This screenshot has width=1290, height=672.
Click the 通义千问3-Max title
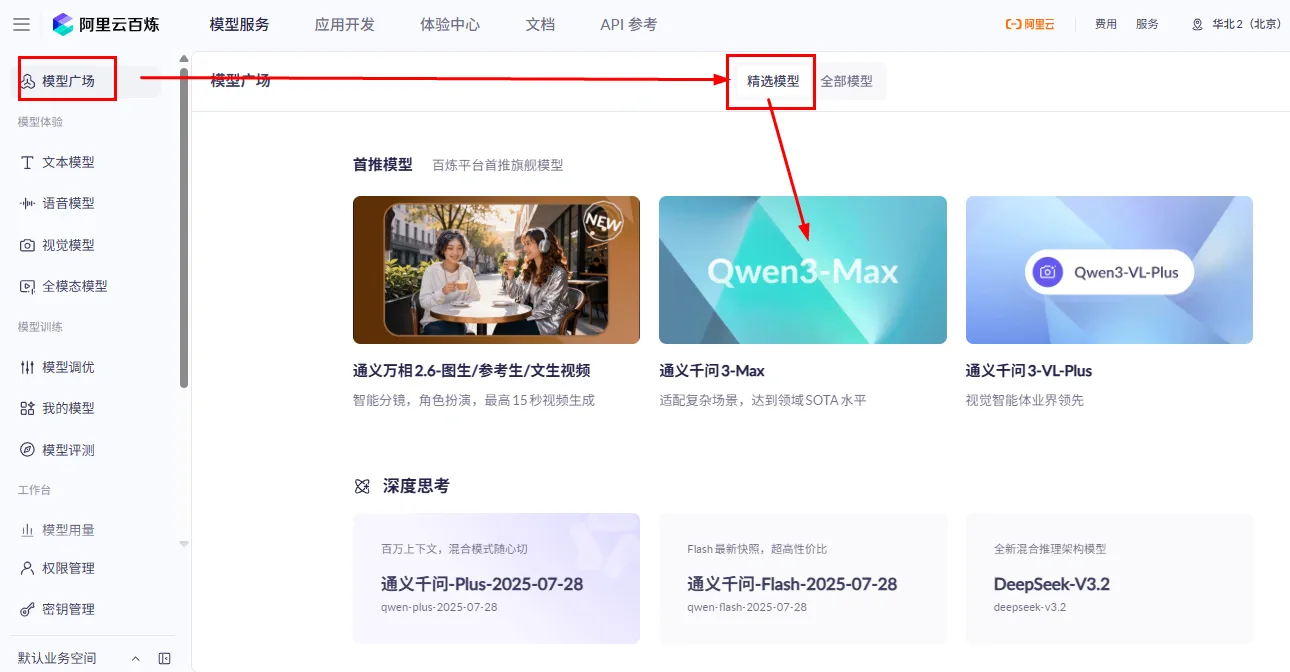tap(712, 371)
